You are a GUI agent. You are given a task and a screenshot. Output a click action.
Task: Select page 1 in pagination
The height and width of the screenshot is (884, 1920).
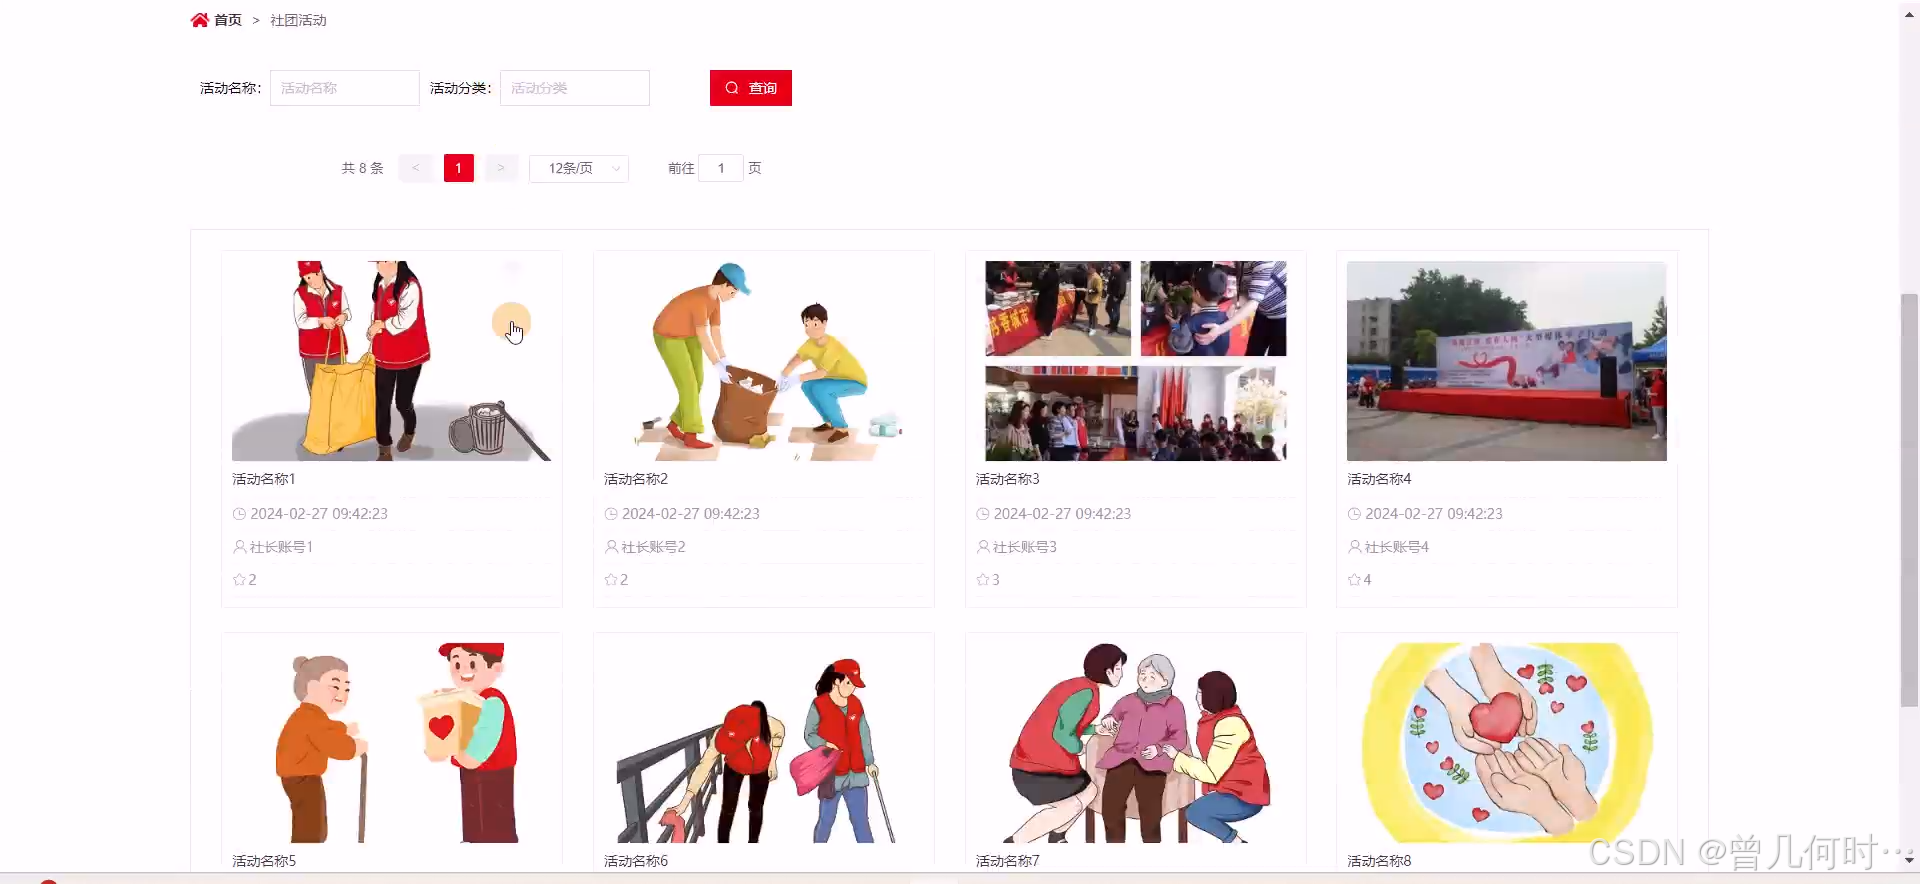pos(459,168)
